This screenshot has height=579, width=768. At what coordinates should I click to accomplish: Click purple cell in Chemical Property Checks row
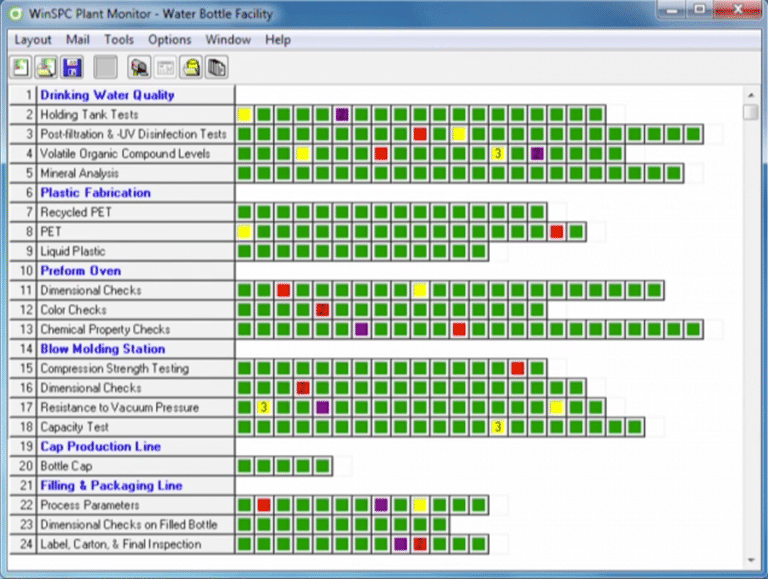click(361, 329)
